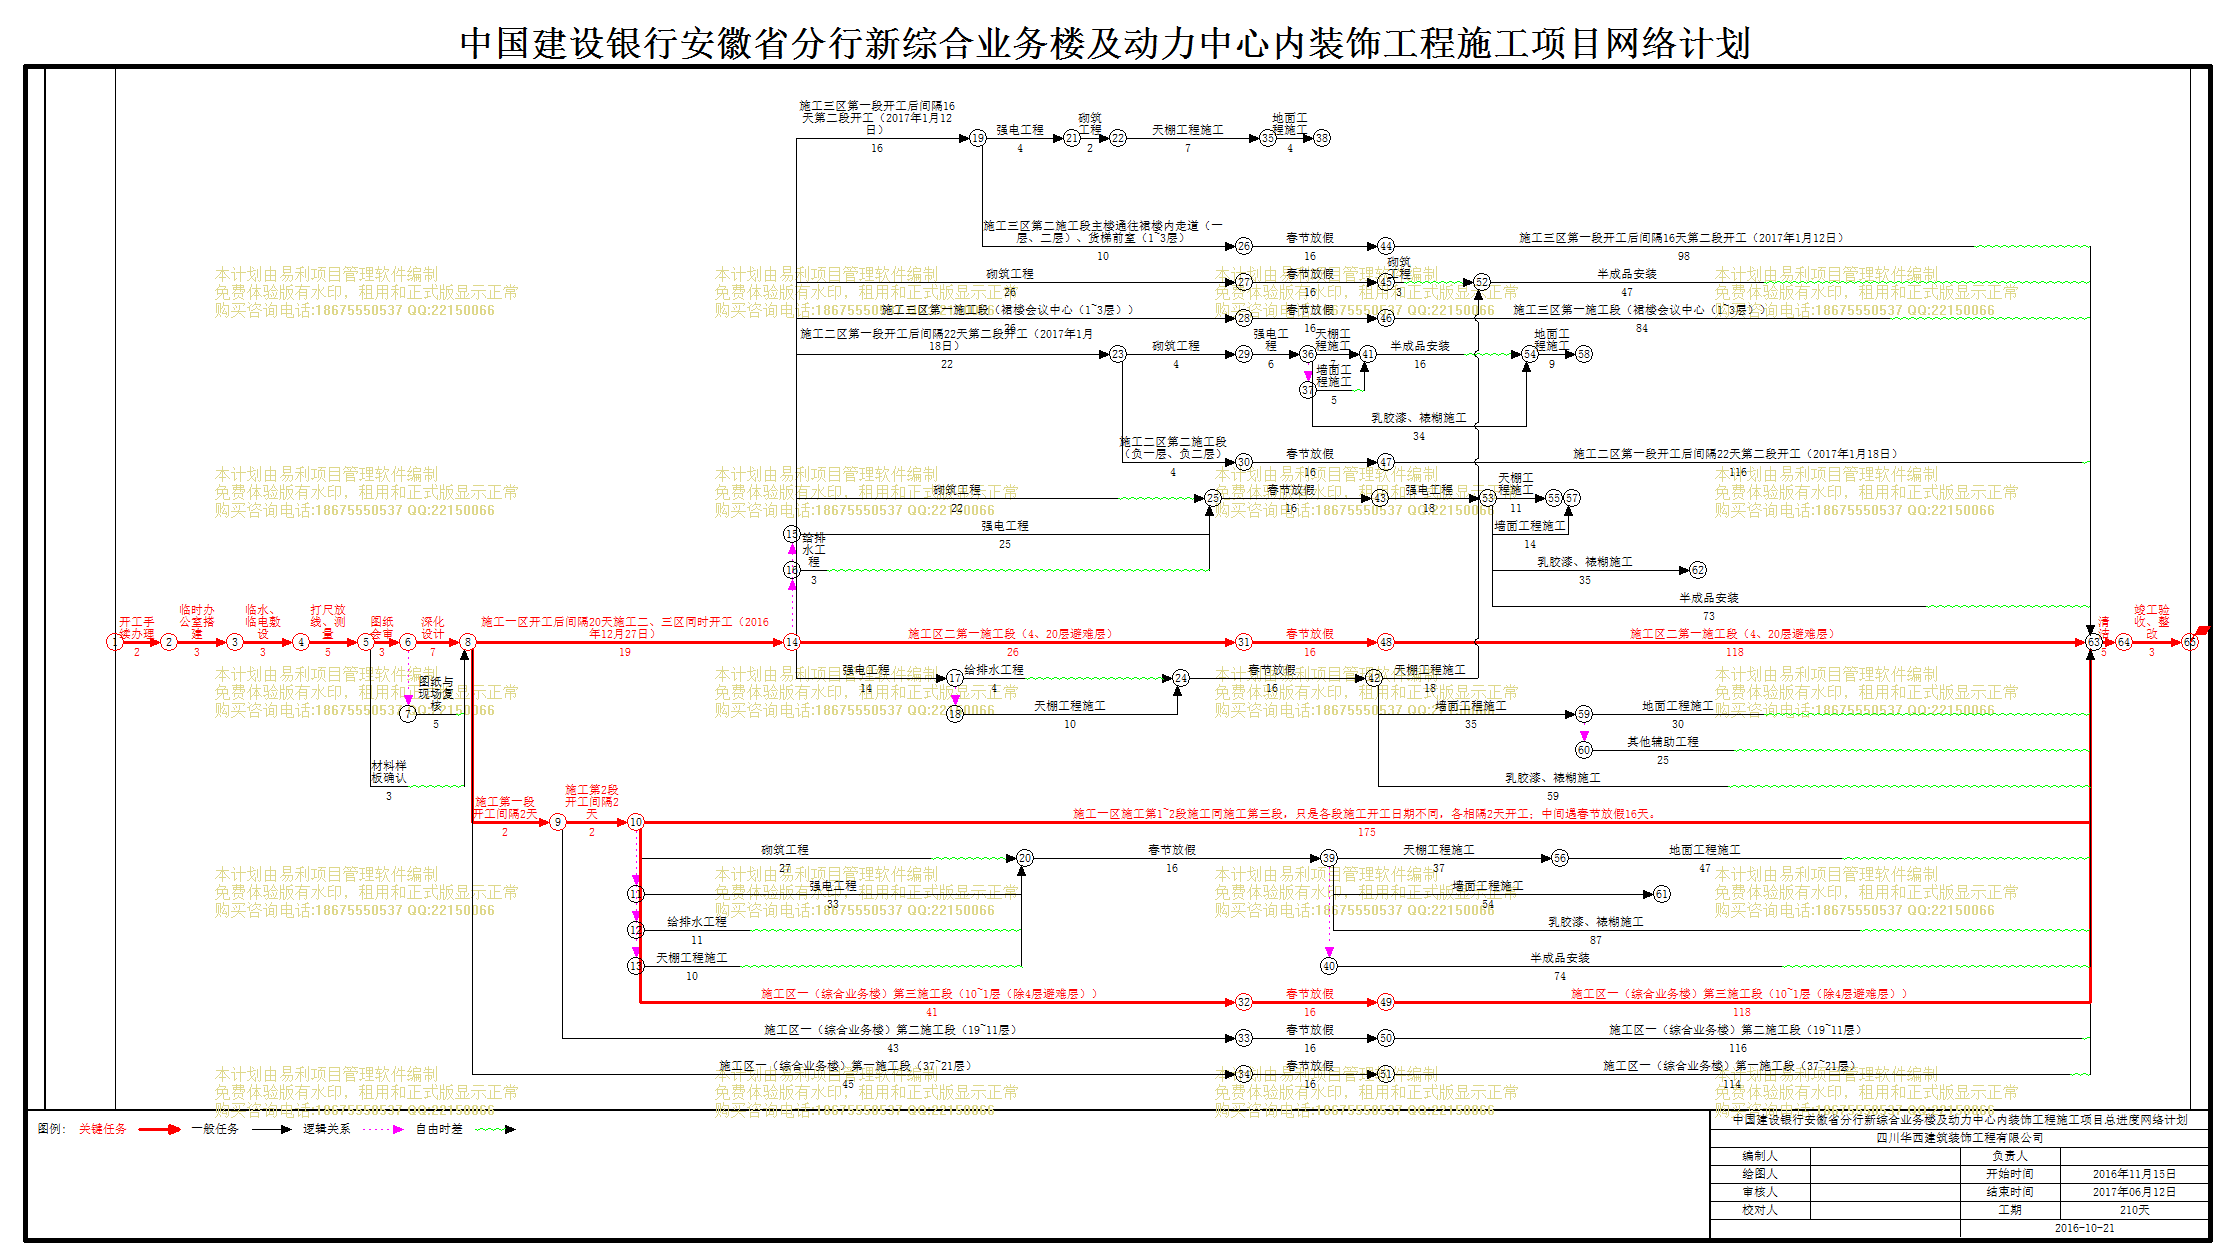Select node circle 40
Screen dimensions: 2214x1244
coord(1329,966)
